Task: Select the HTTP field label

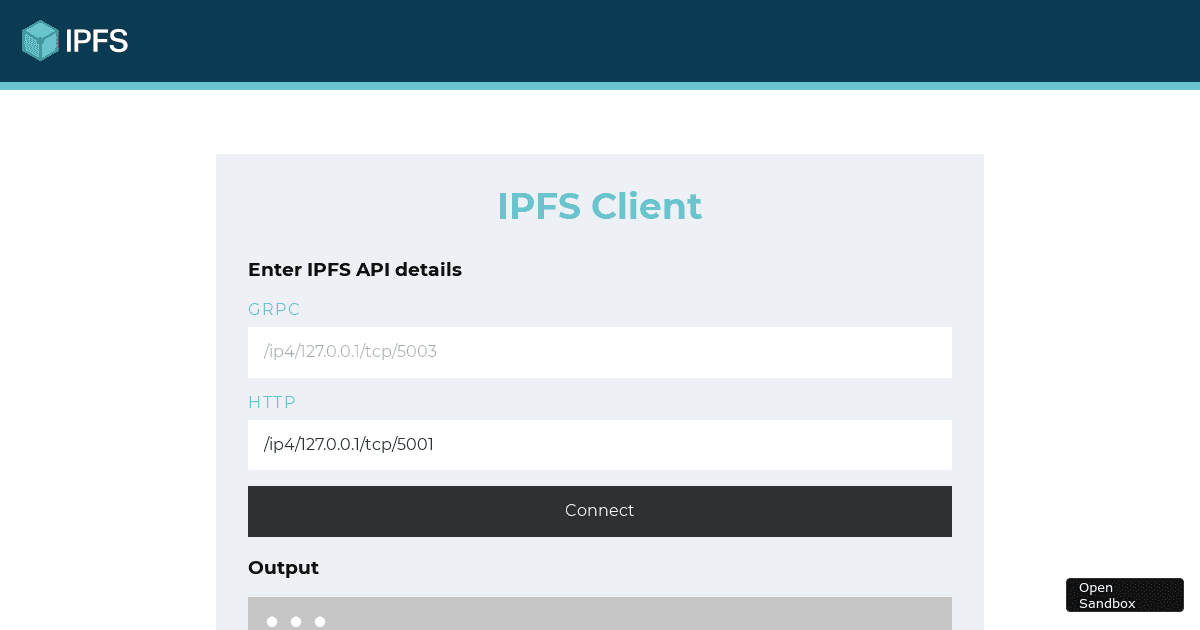Action: point(272,402)
